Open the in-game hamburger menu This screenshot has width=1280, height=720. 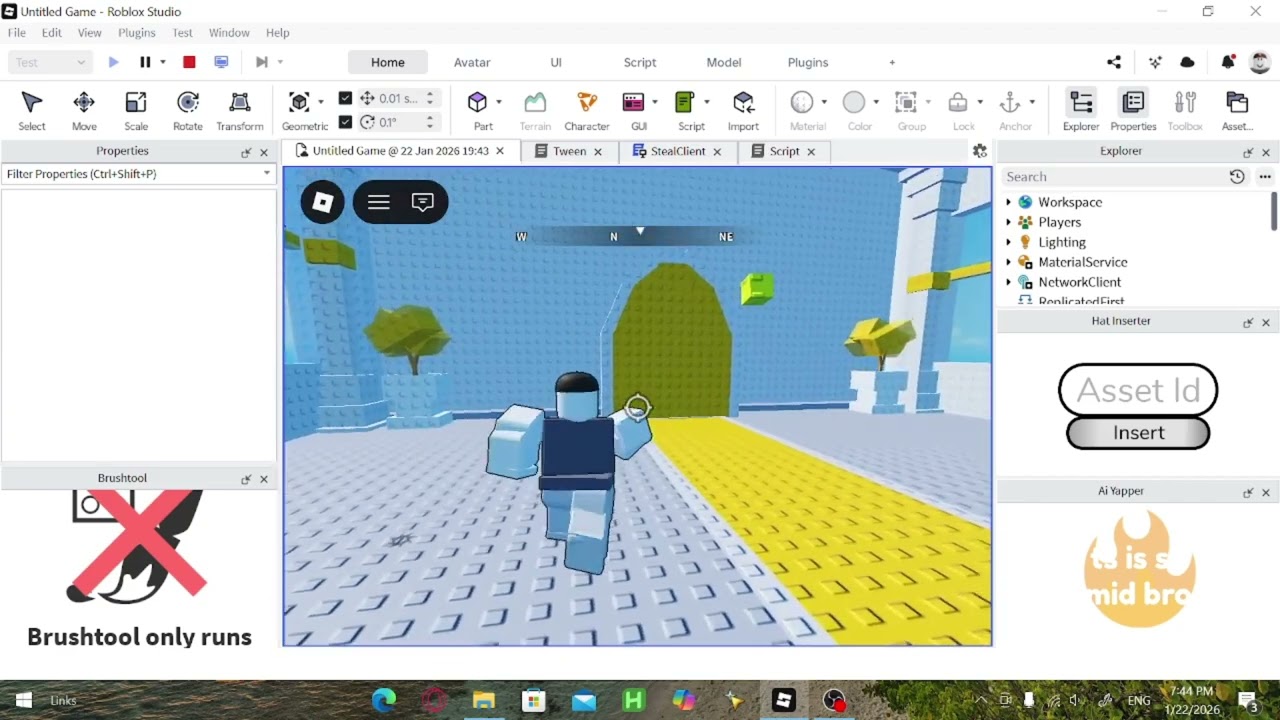pos(378,202)
